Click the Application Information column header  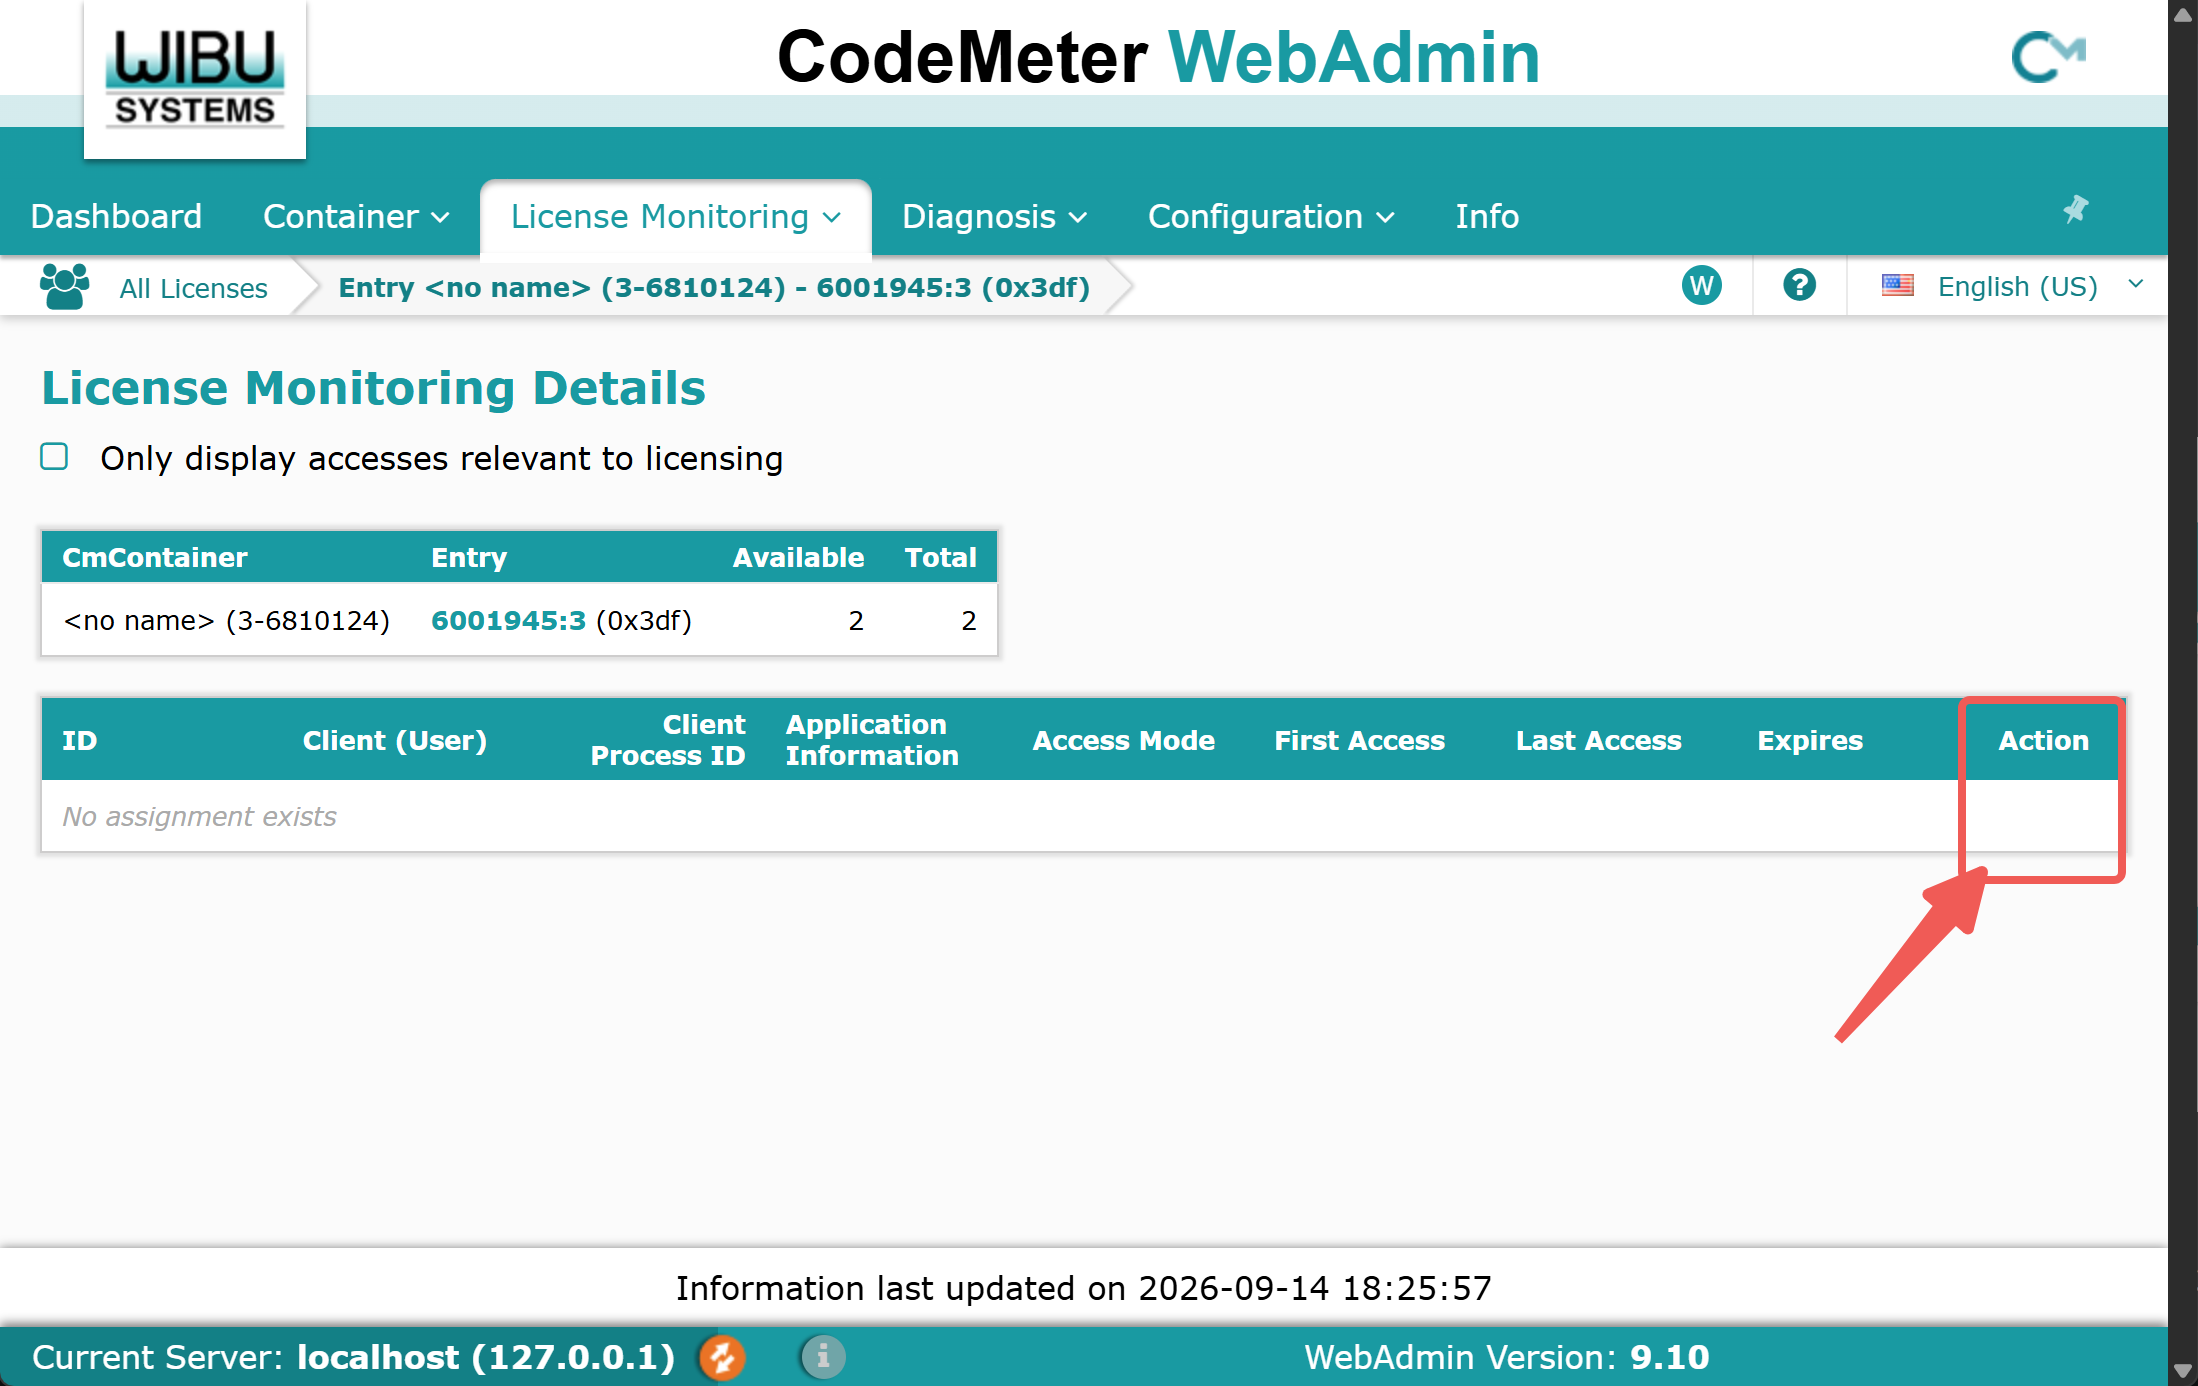(872, 740)
